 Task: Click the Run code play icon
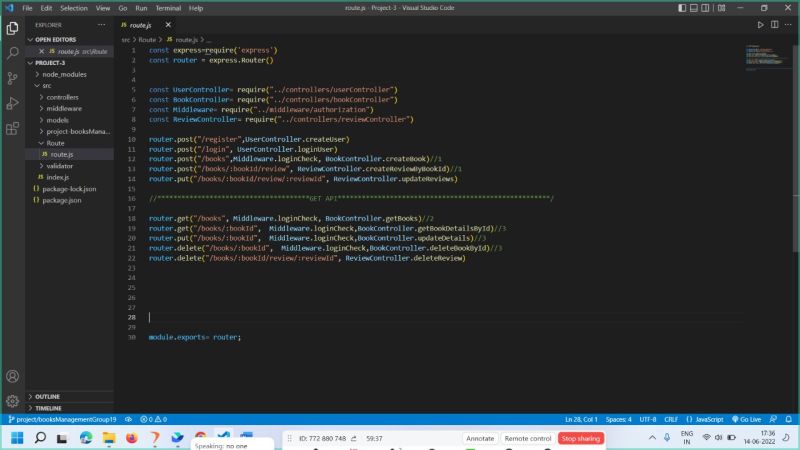[x=761, y=24]
